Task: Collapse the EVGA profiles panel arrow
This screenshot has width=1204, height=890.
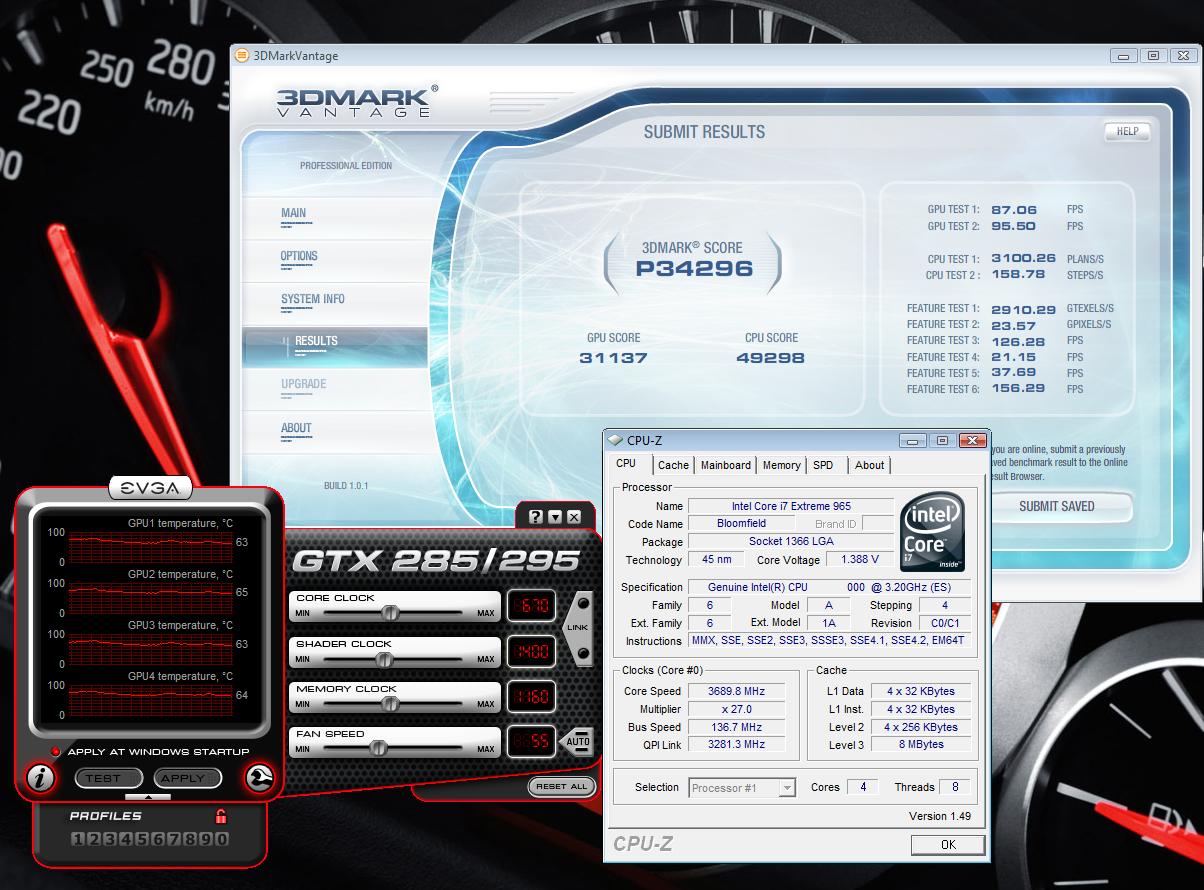Action: 148,797
